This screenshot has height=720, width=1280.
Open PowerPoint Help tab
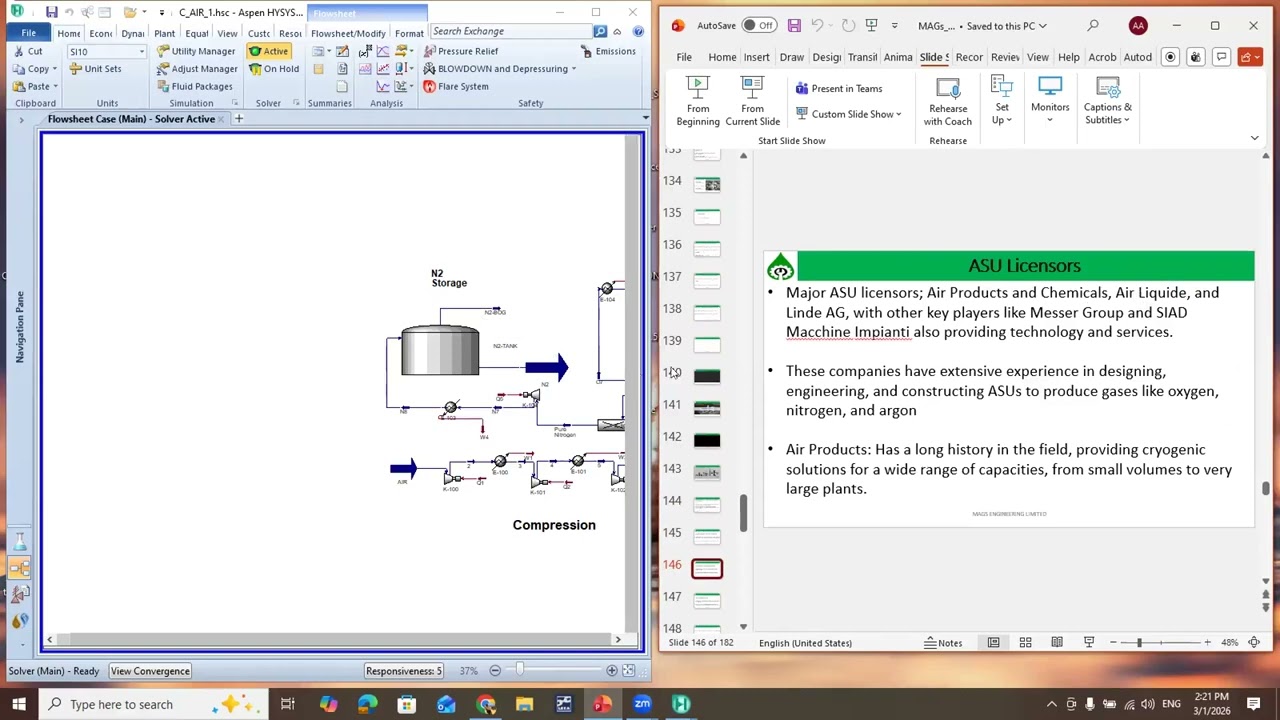(1068, 57)
